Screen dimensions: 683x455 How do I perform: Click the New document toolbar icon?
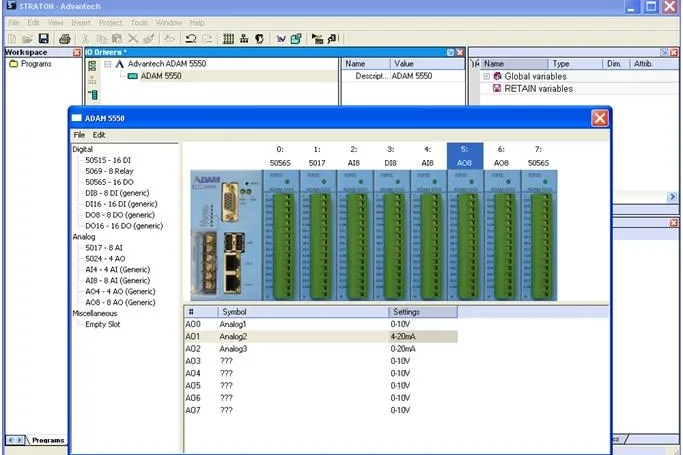(12, 39)
